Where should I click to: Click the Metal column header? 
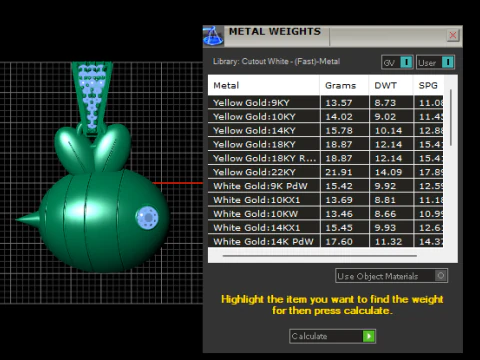(263, 85)
